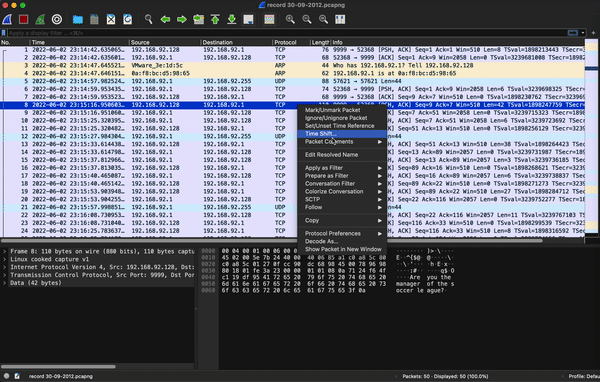
Task: Save this capture file
Action: 94,19
